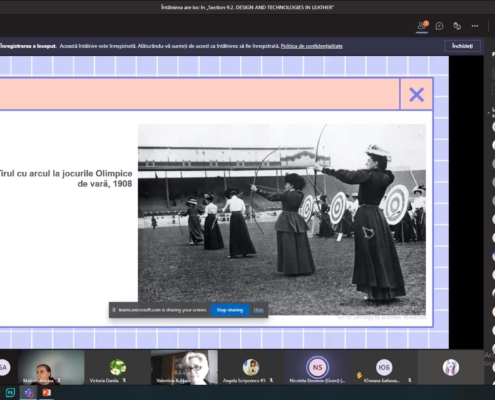
Task: Select the archery 1908 photo on slide
Action: point(282,219)
